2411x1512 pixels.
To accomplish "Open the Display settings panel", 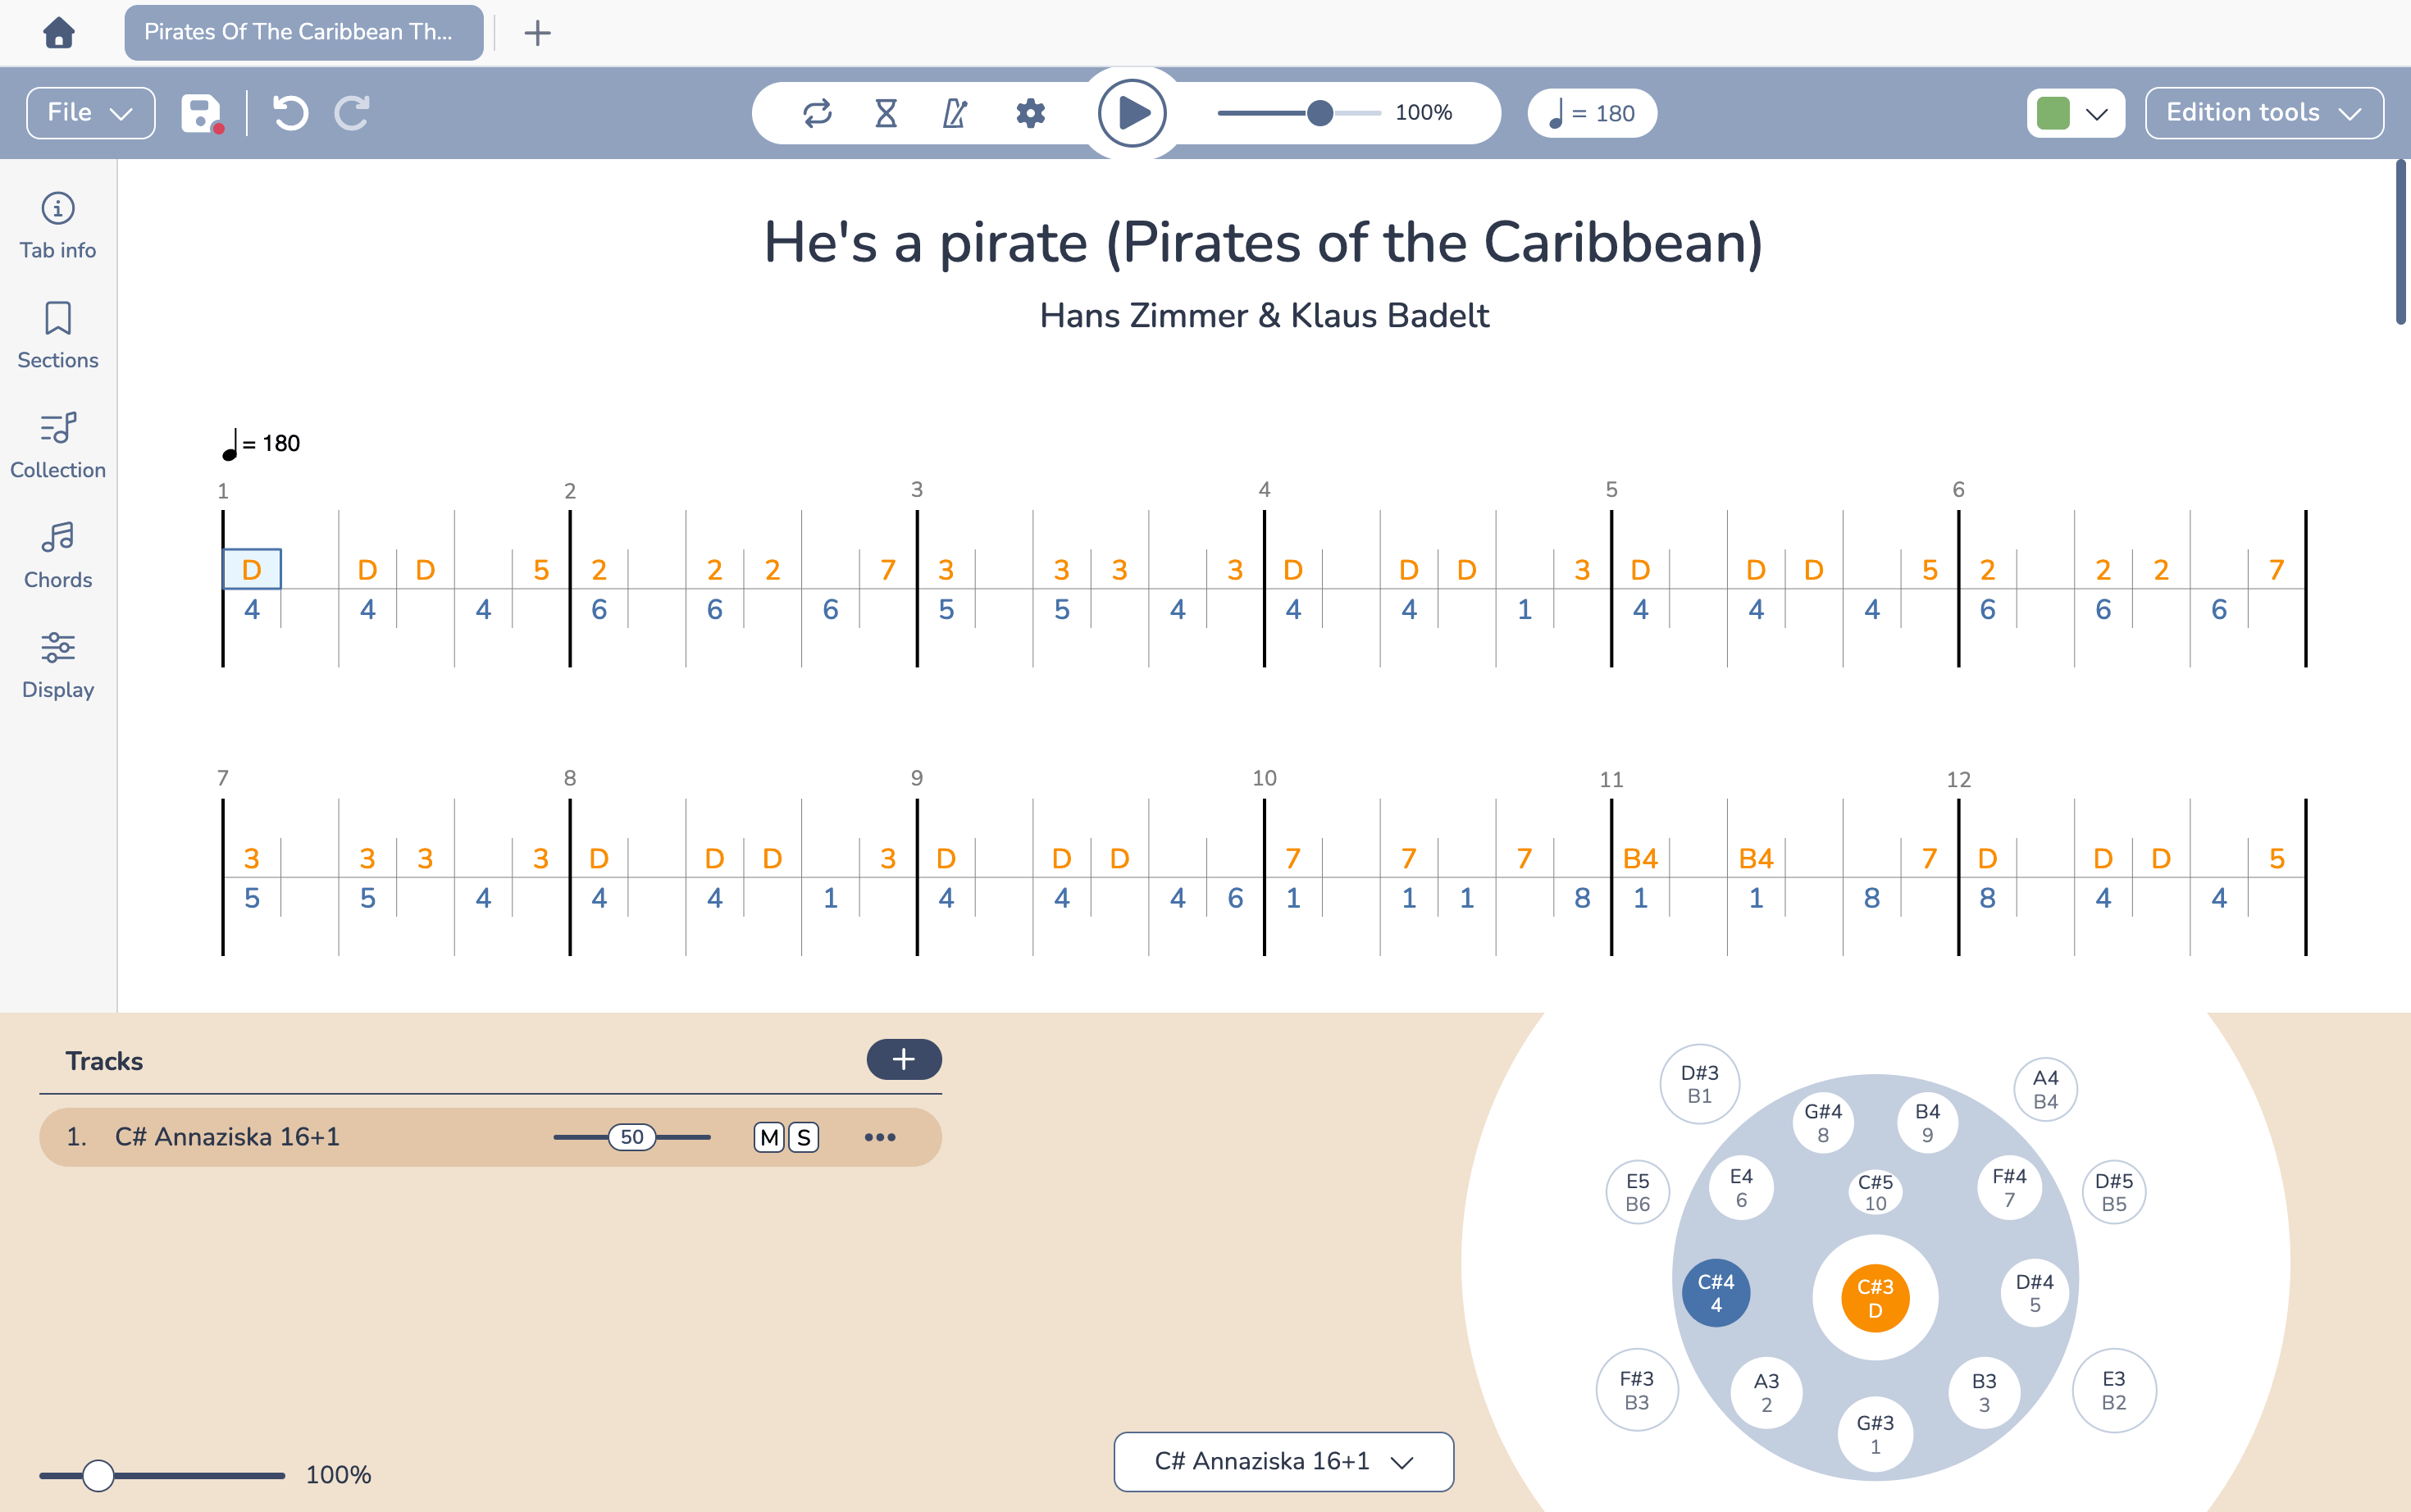I will click(58, 666).
